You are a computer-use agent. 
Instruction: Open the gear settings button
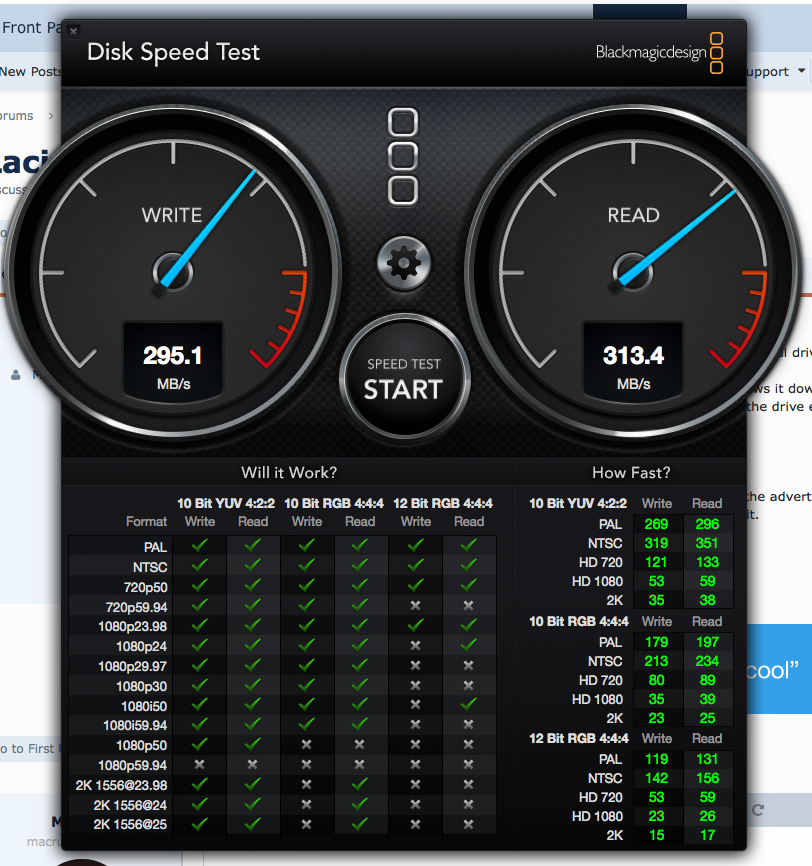[404, 263]
